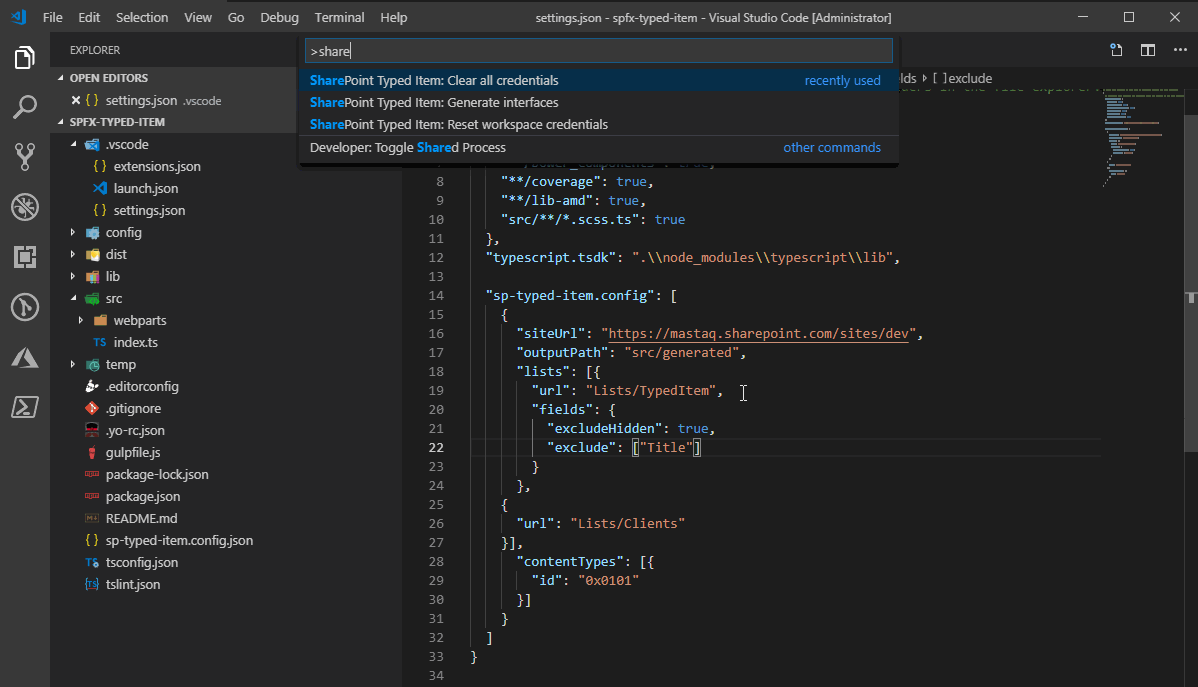1198x687 pixels.
Task: Open the PowerShell terminal icon in sidebar
Action: (x=25, y=407)
